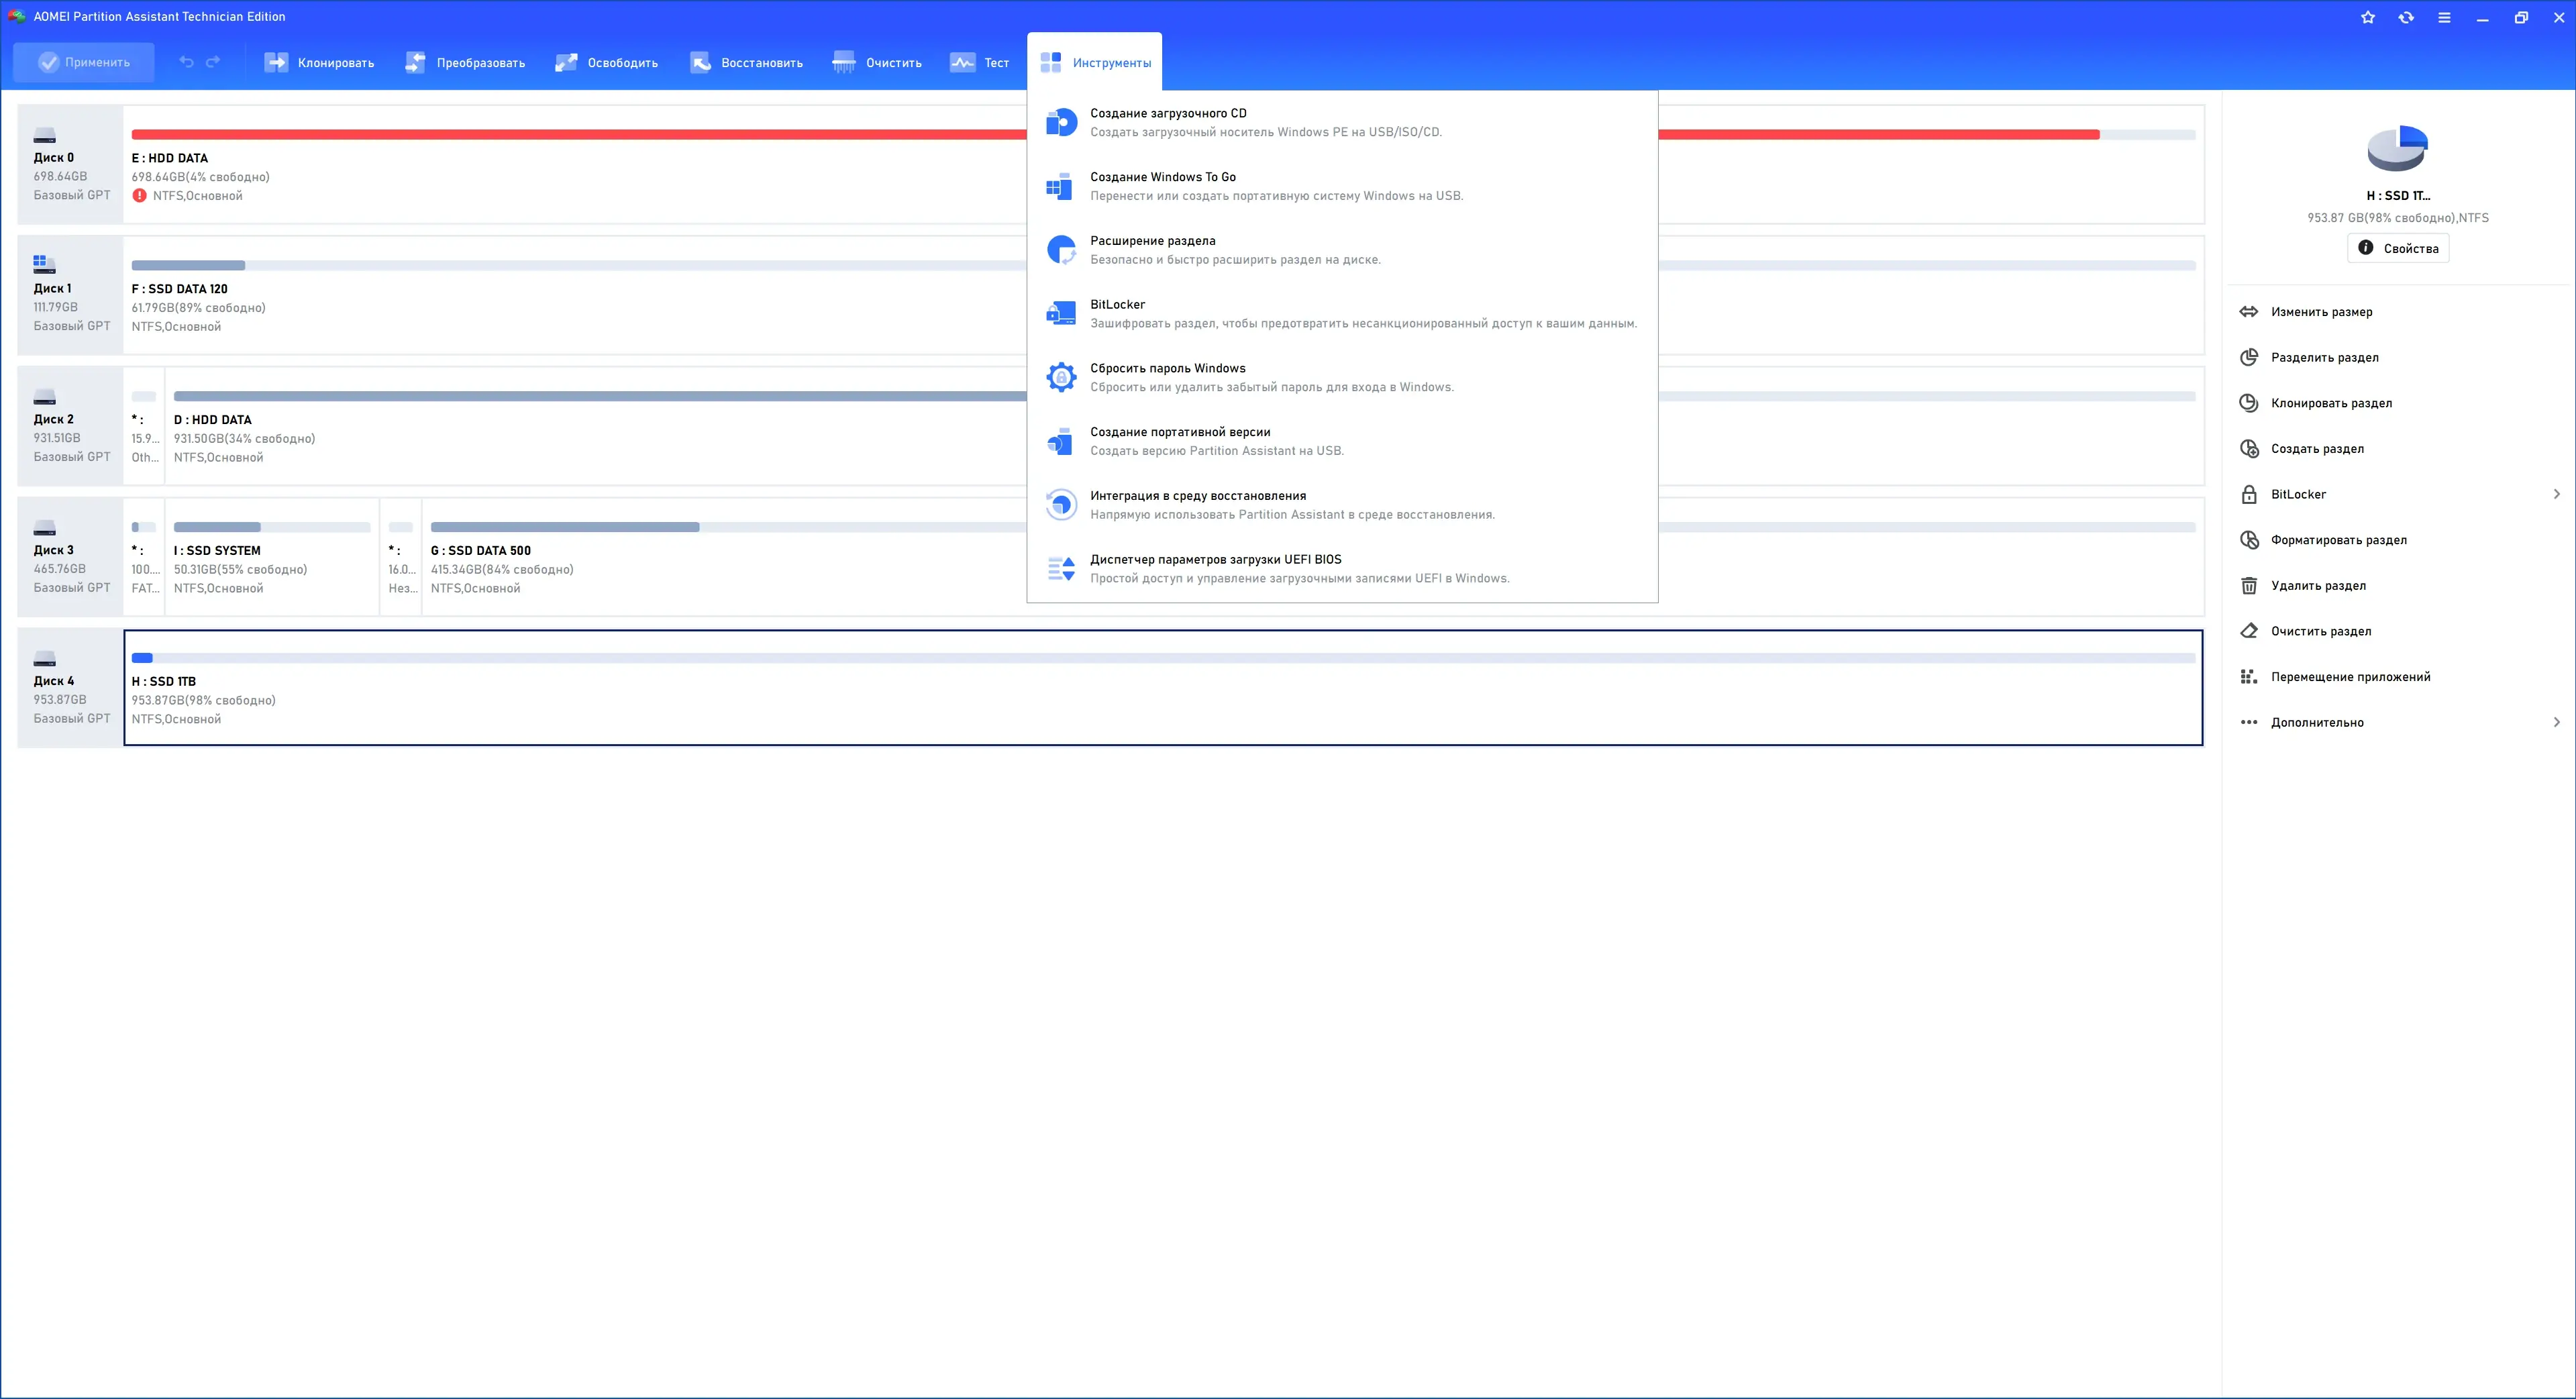The width and height of the screenshot is (2576, 1399).
Task: Expand the Дополнительно submenu chevron
Action: [x=2556, y=722]
